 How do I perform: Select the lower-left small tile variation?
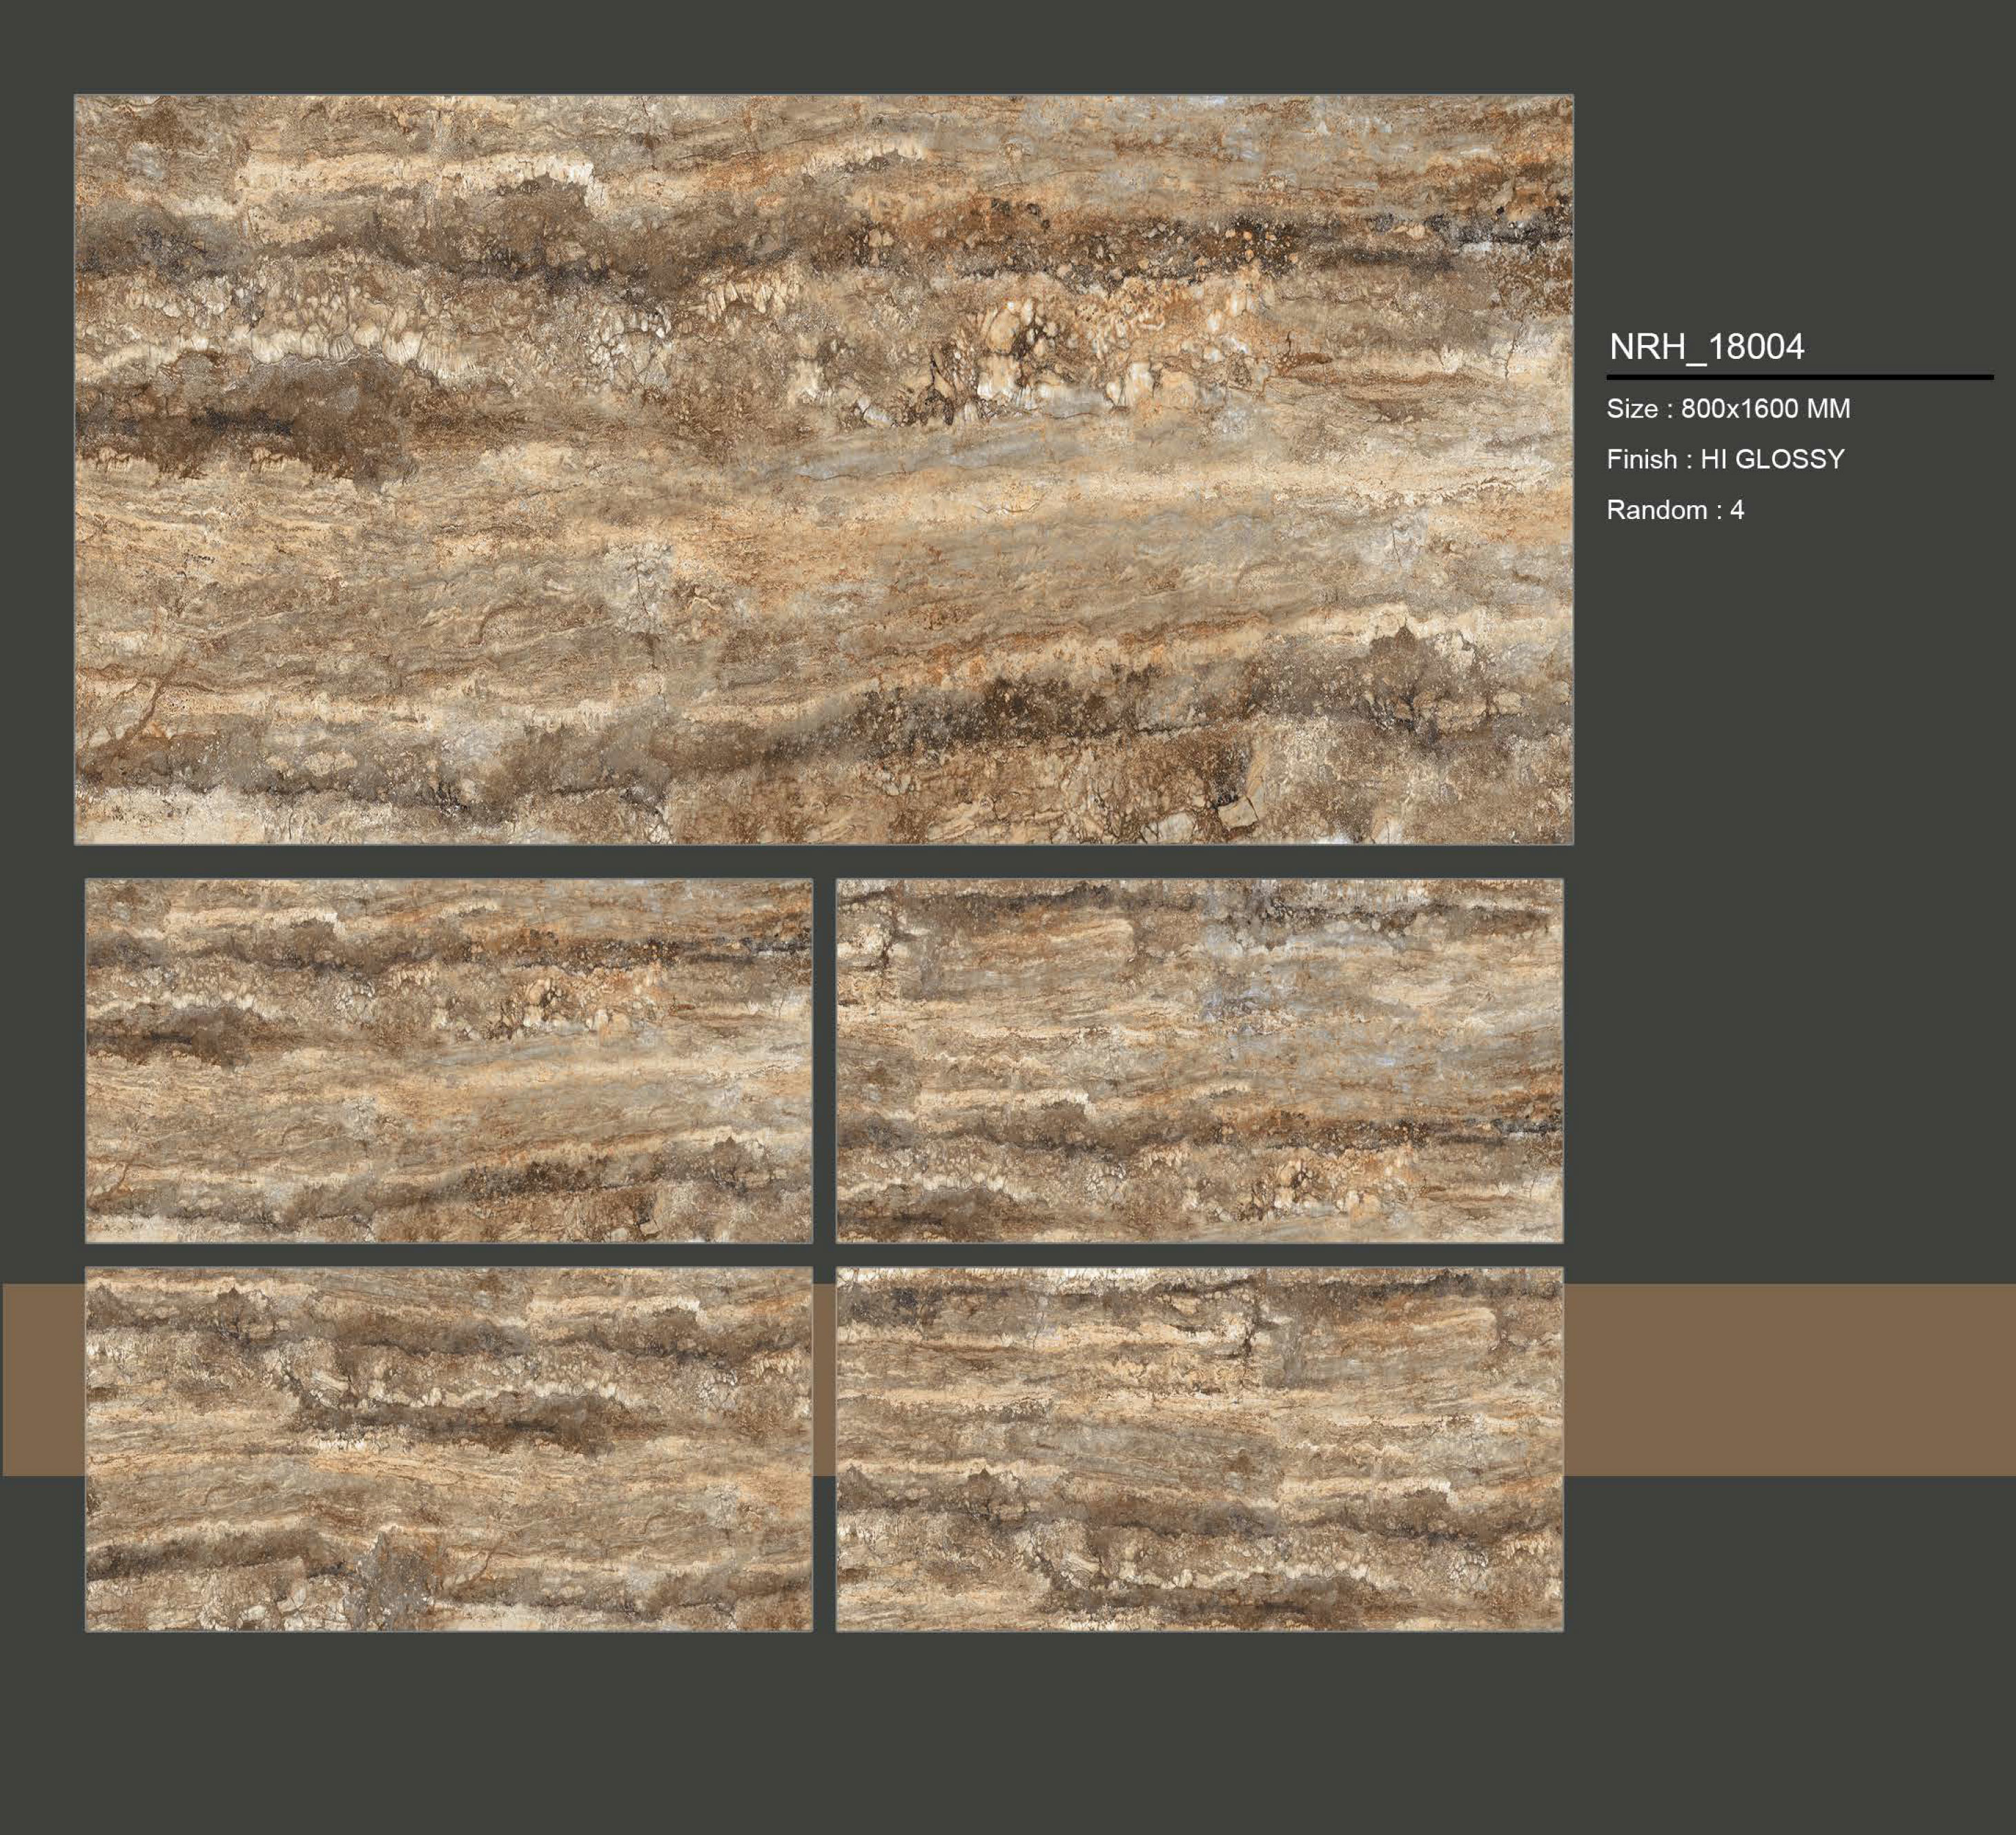[x=448, y=1449]
